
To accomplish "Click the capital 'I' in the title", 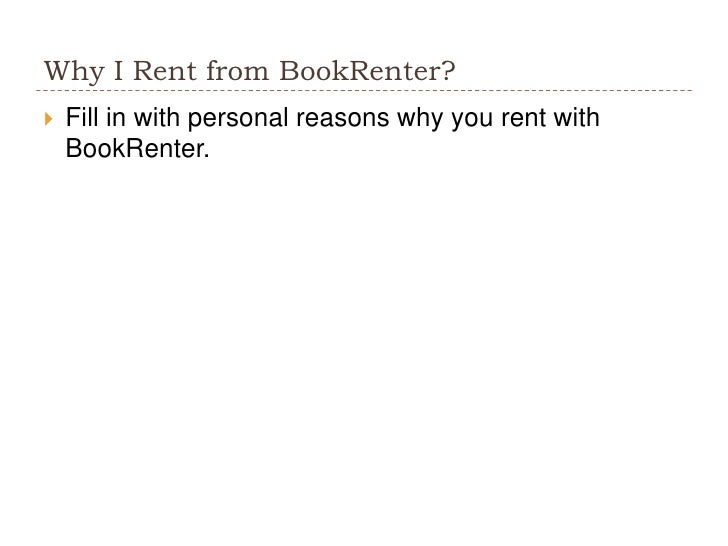I will (x=119, y=71).
